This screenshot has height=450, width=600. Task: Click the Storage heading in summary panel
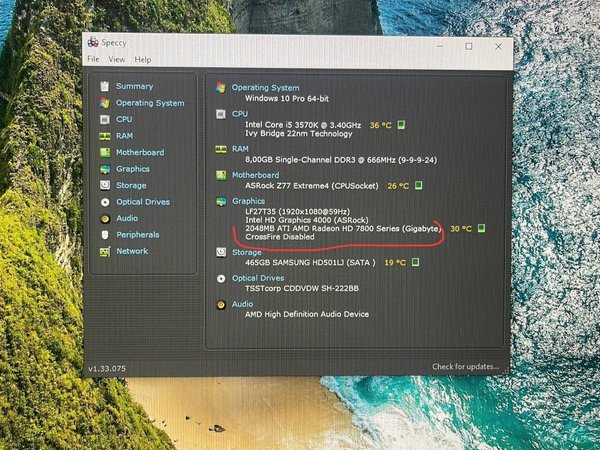[x=247, y=254]
